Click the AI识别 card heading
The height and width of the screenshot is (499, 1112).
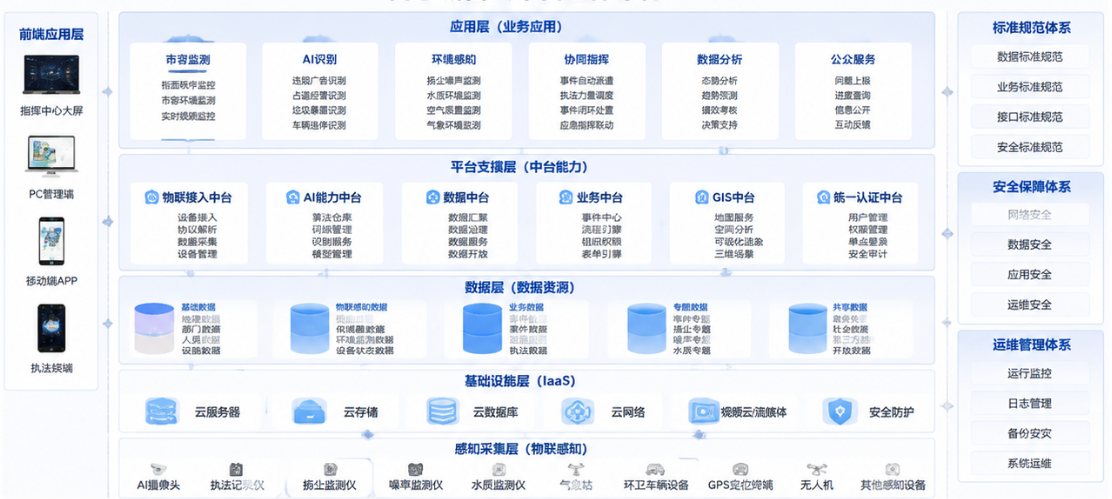319,60
